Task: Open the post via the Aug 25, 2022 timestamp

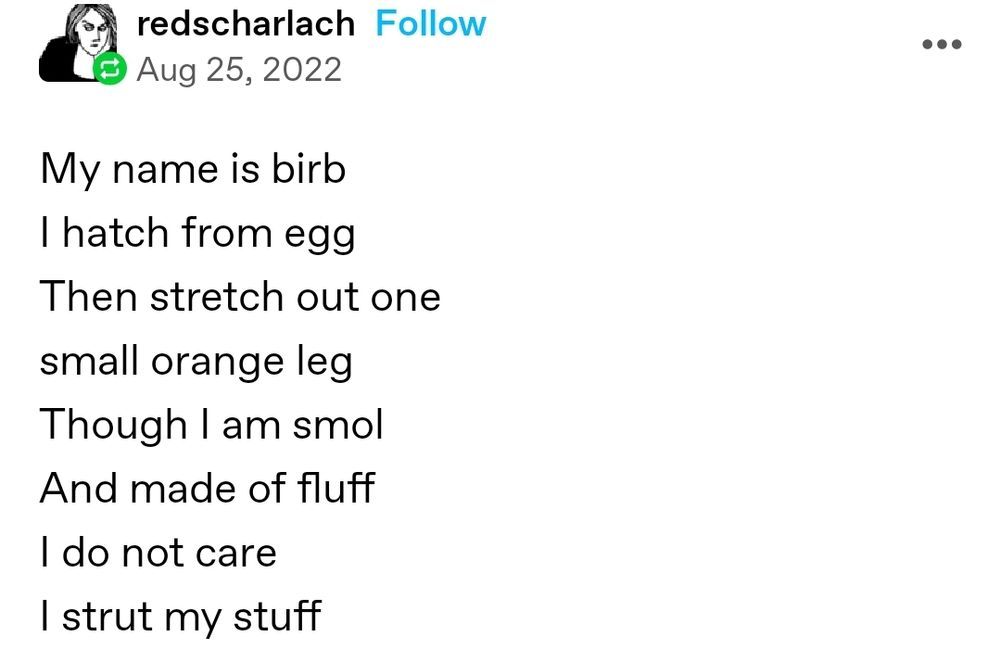Action: [x=240, y=69]
